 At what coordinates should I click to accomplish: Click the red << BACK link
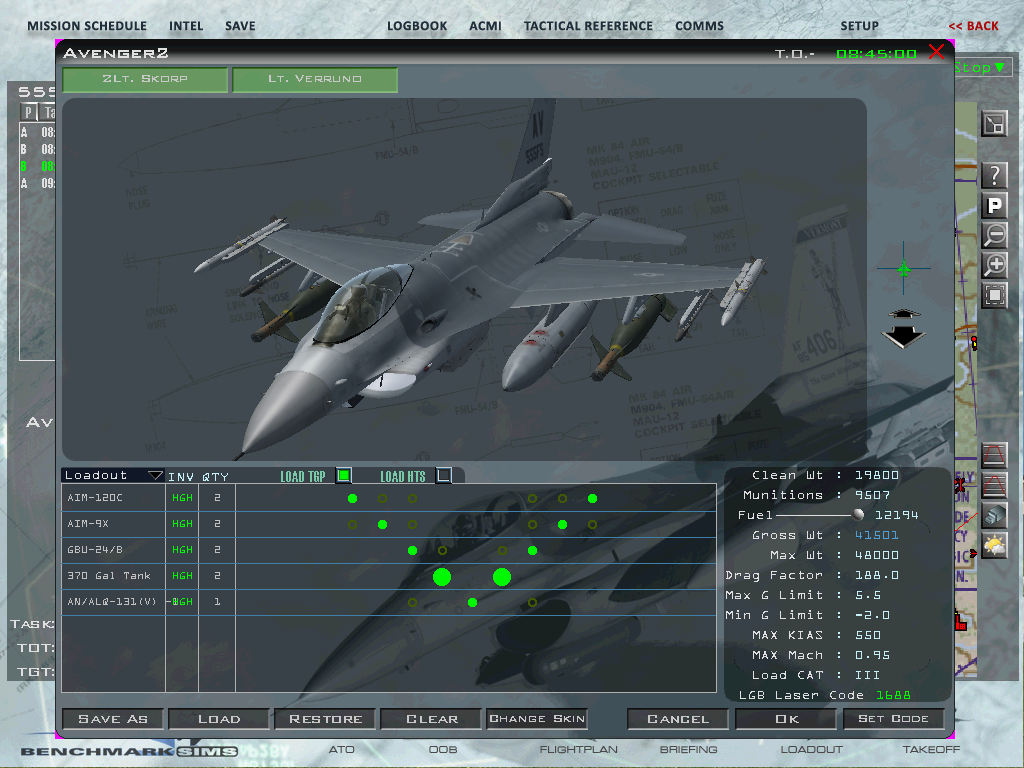tap(974, 26)
